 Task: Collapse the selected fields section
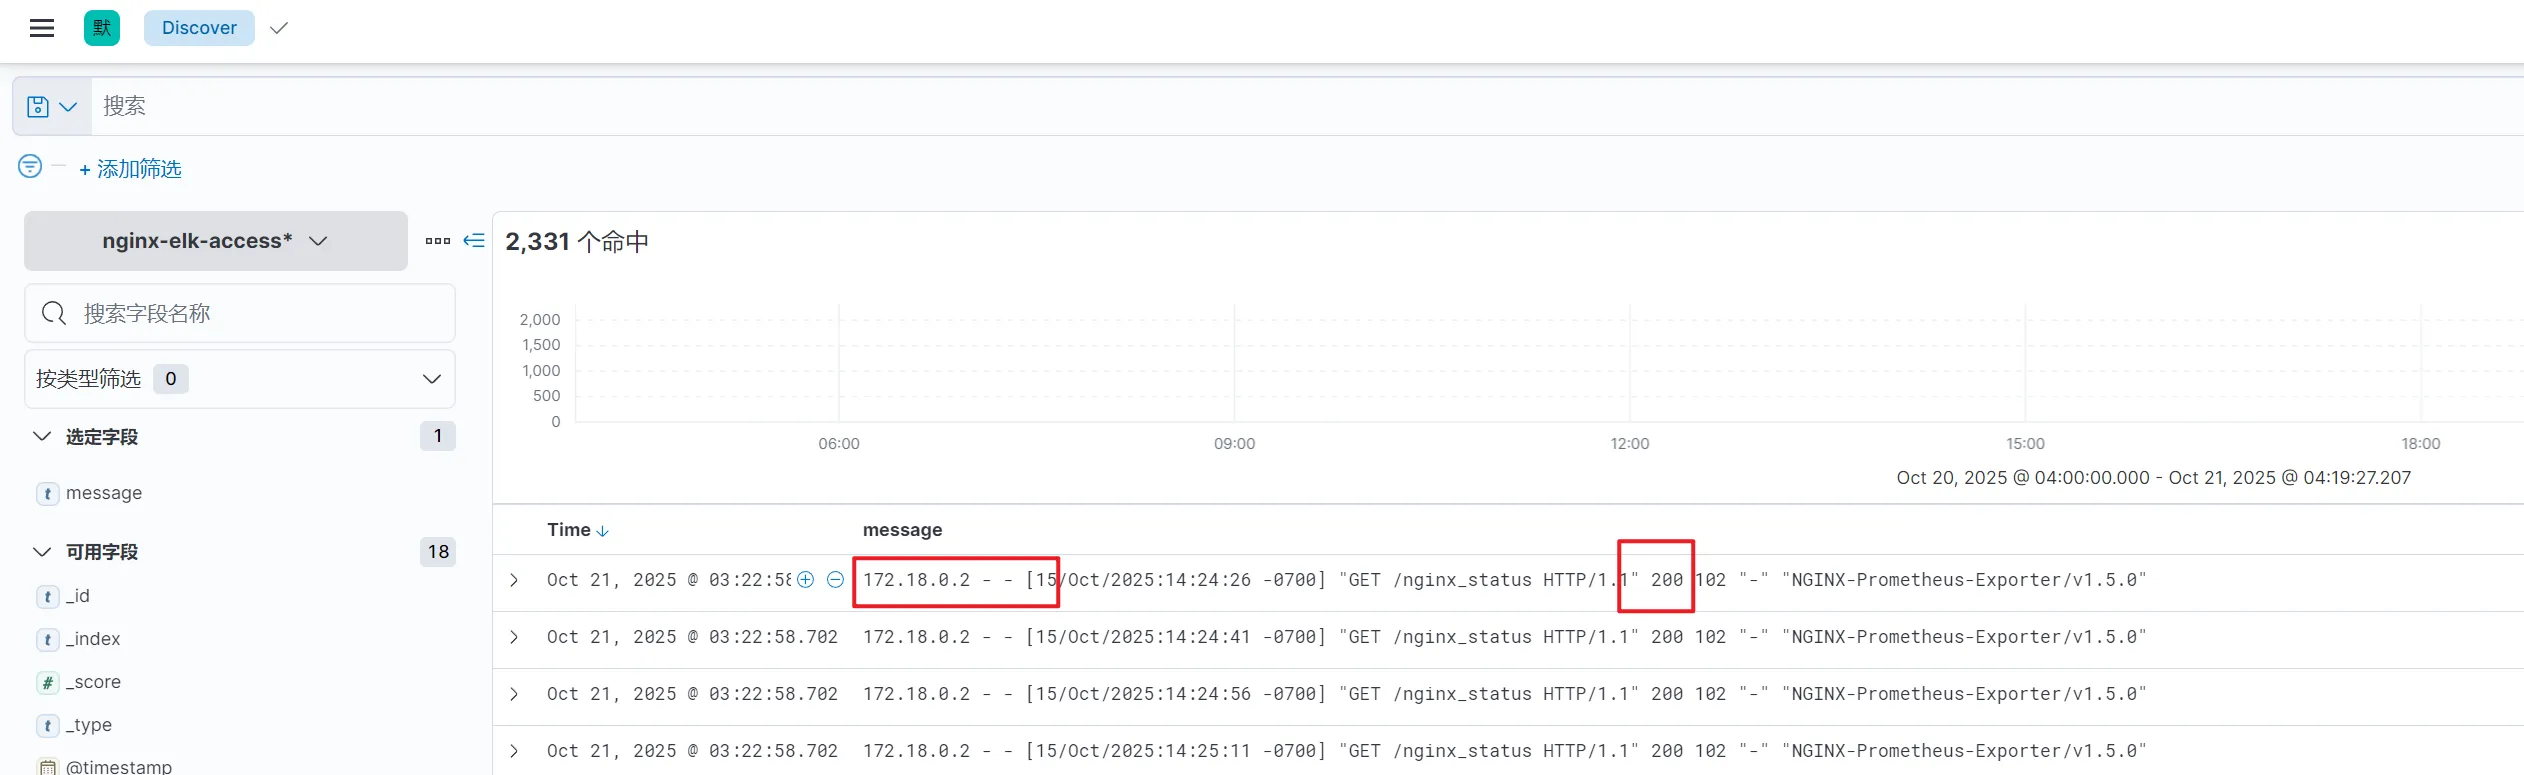(42, 437)
